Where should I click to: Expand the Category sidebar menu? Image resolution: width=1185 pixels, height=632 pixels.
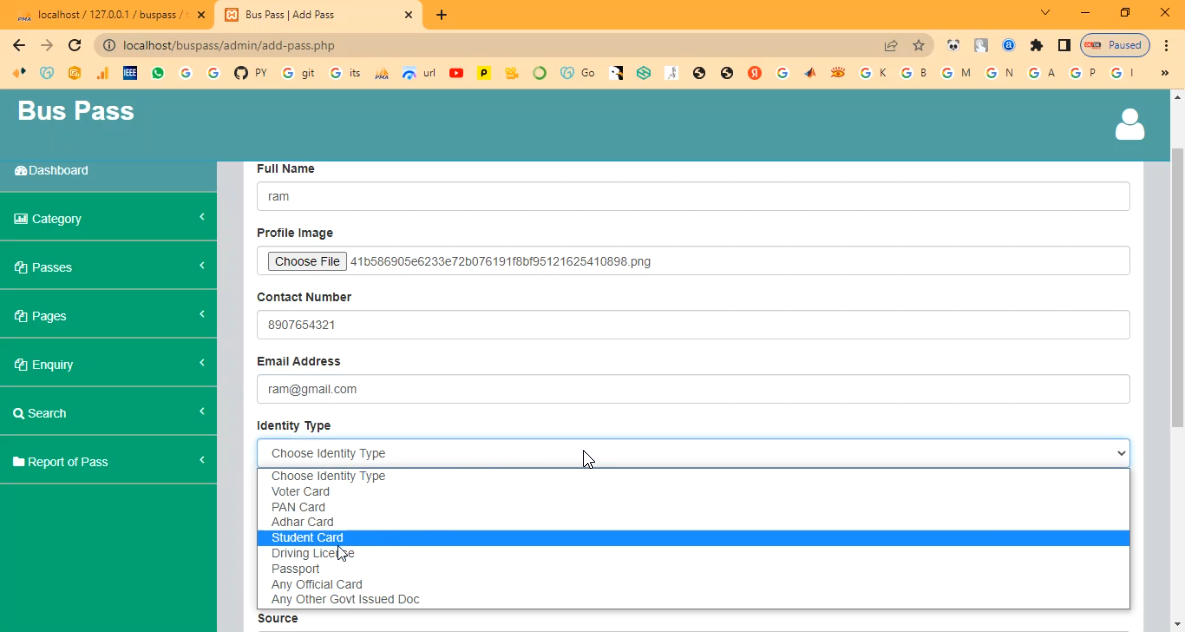click(x=108, y=218)
